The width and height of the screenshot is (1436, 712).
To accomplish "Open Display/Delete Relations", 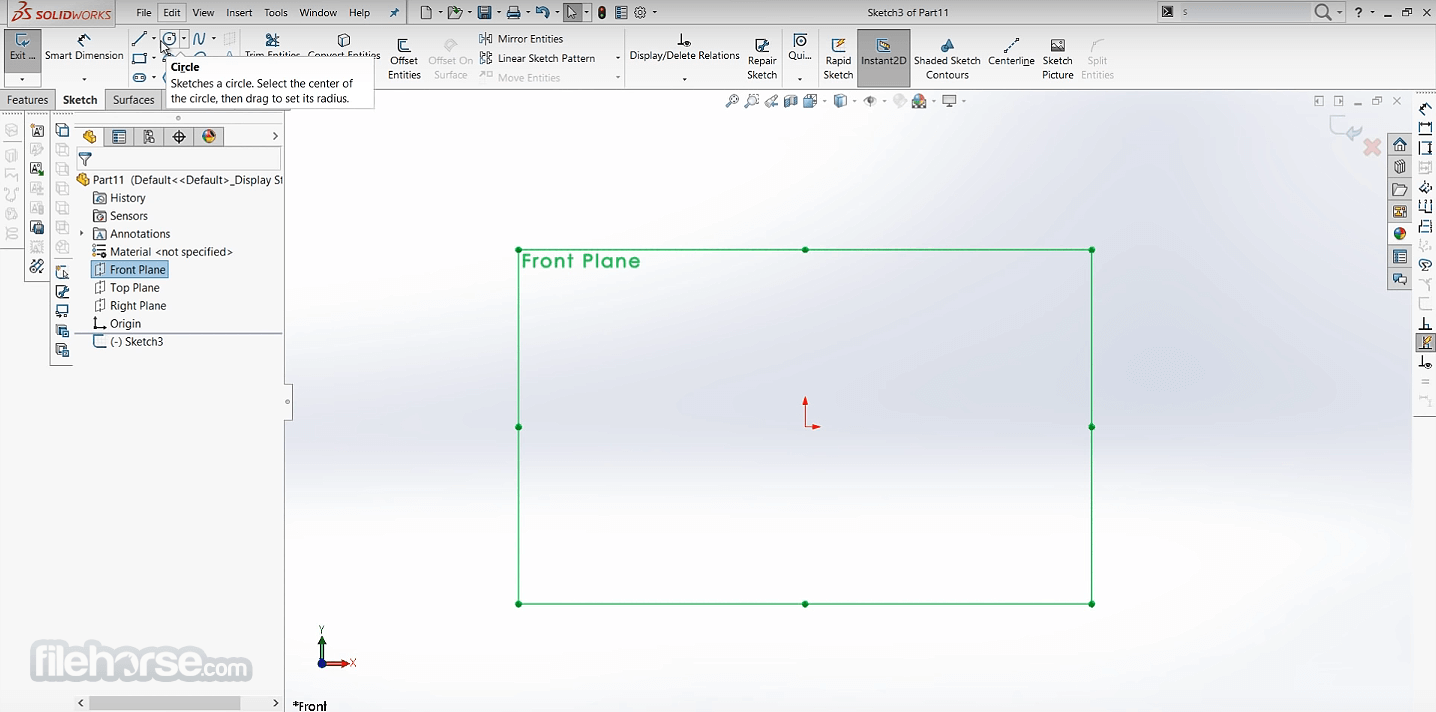I will pos(684,47).
